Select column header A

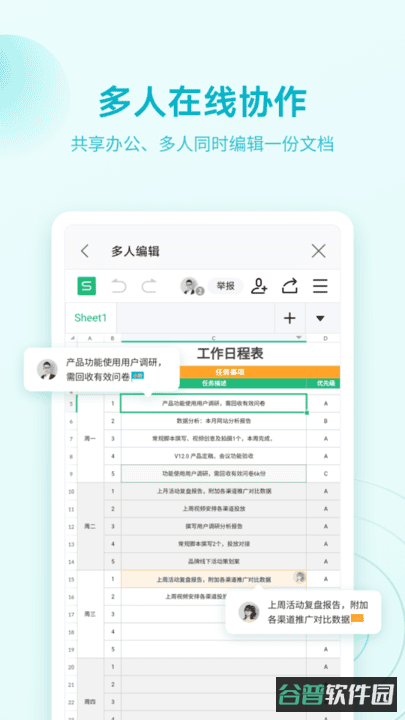[90, 338]
